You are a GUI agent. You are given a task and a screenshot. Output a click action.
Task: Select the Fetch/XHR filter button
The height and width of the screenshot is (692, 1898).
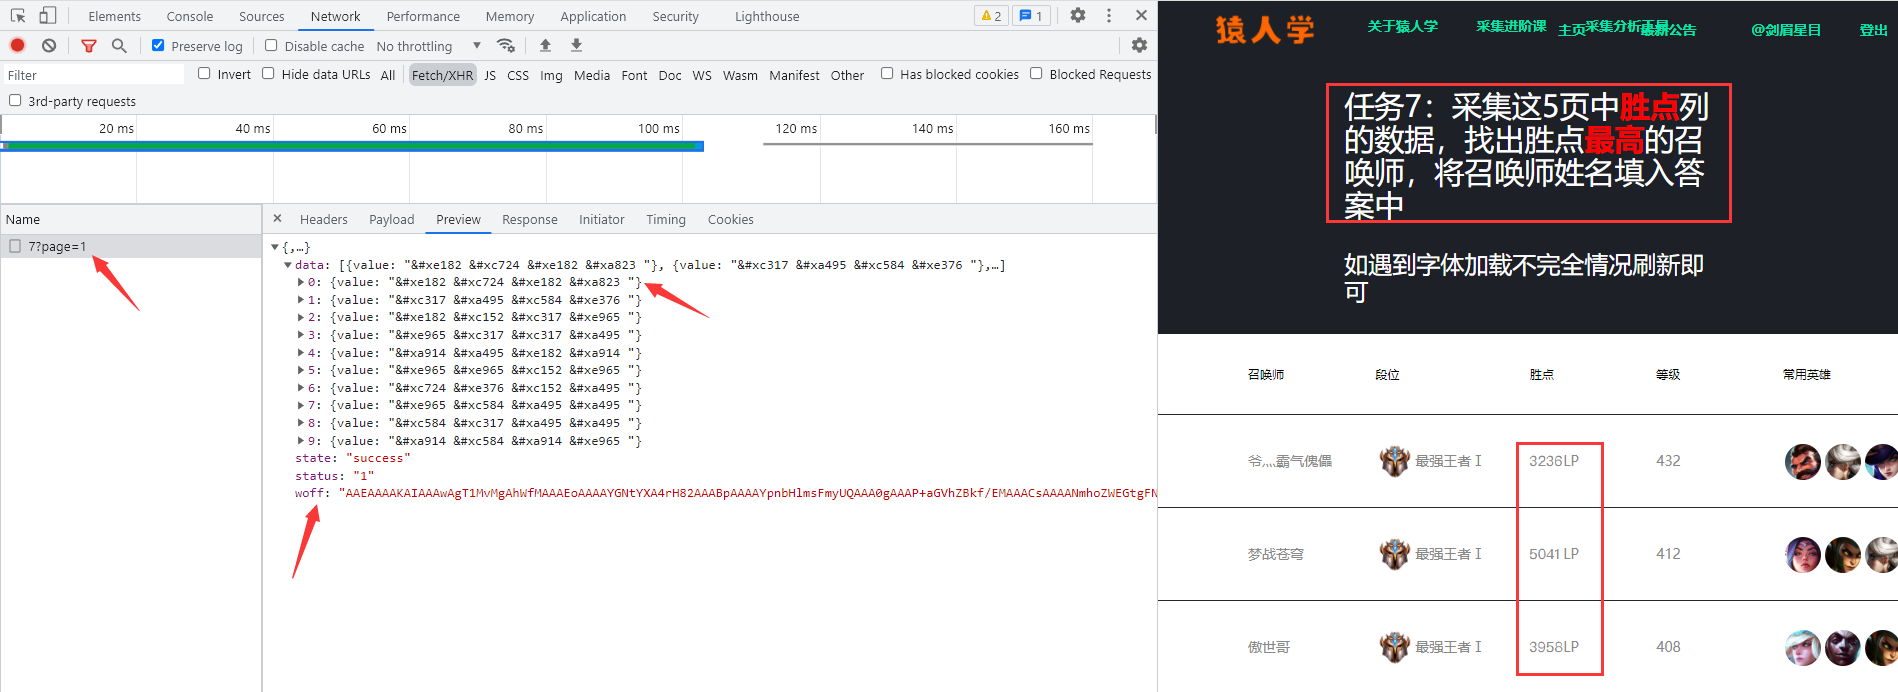(442, 75)
